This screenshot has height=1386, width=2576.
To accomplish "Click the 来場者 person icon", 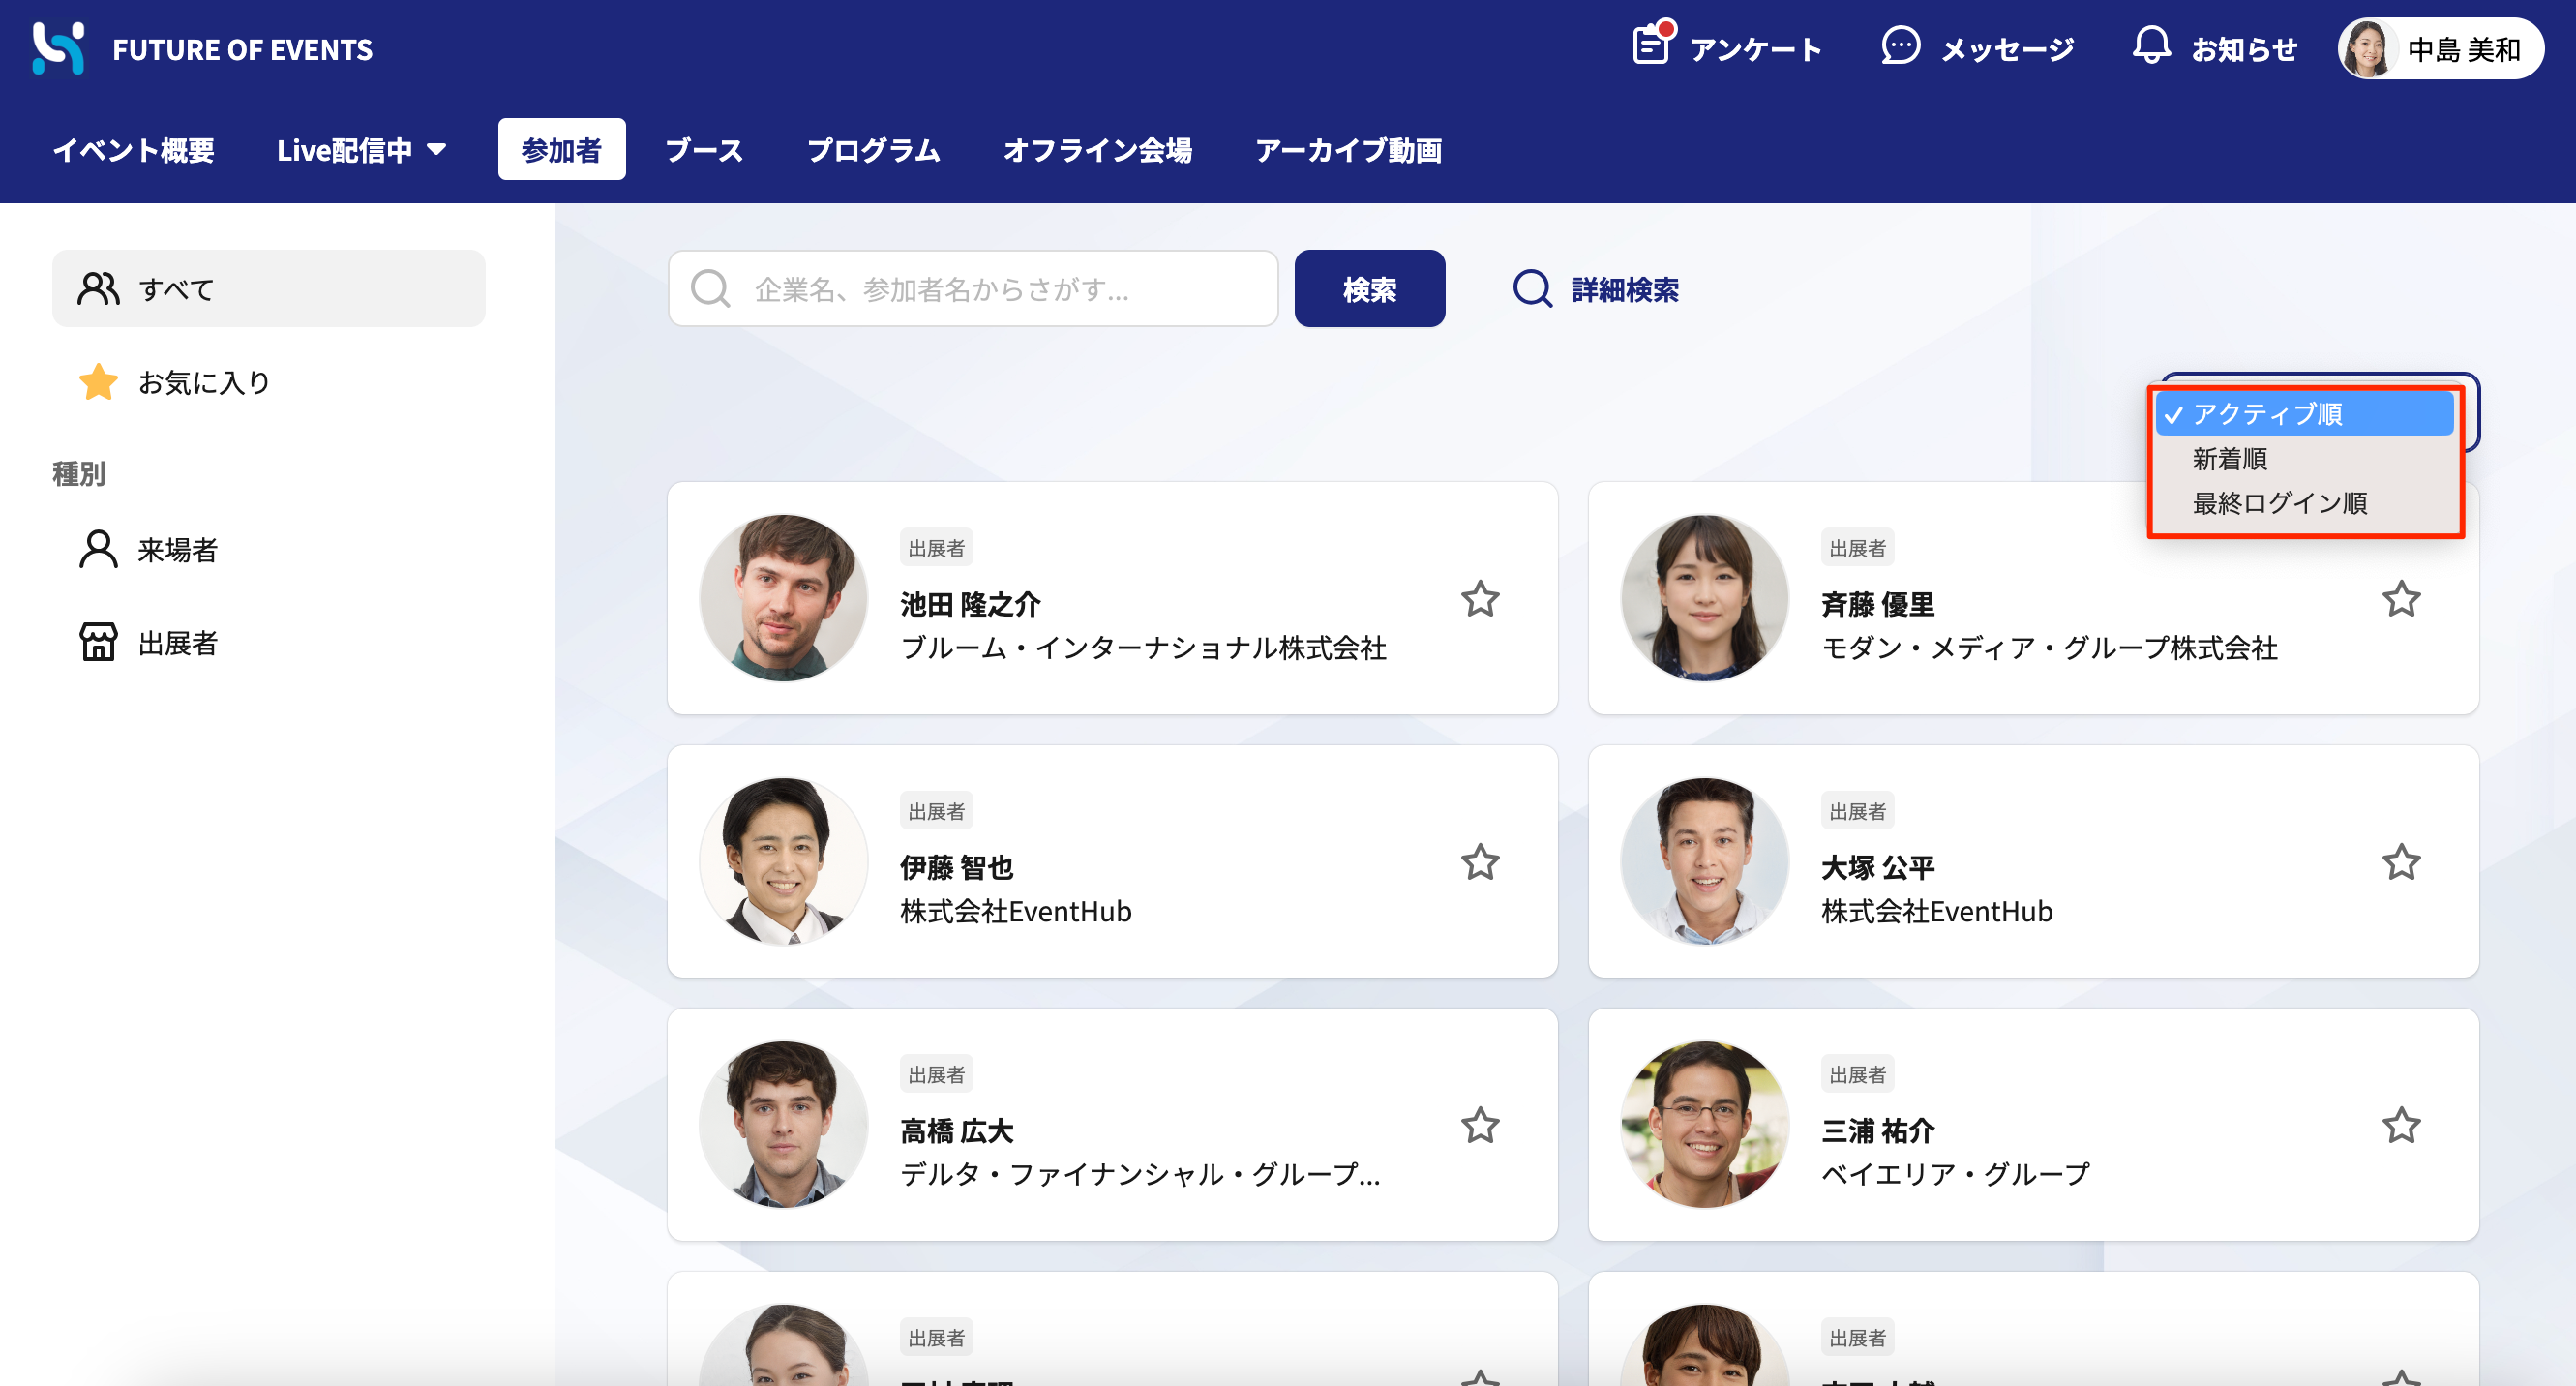I will (98, 549).
